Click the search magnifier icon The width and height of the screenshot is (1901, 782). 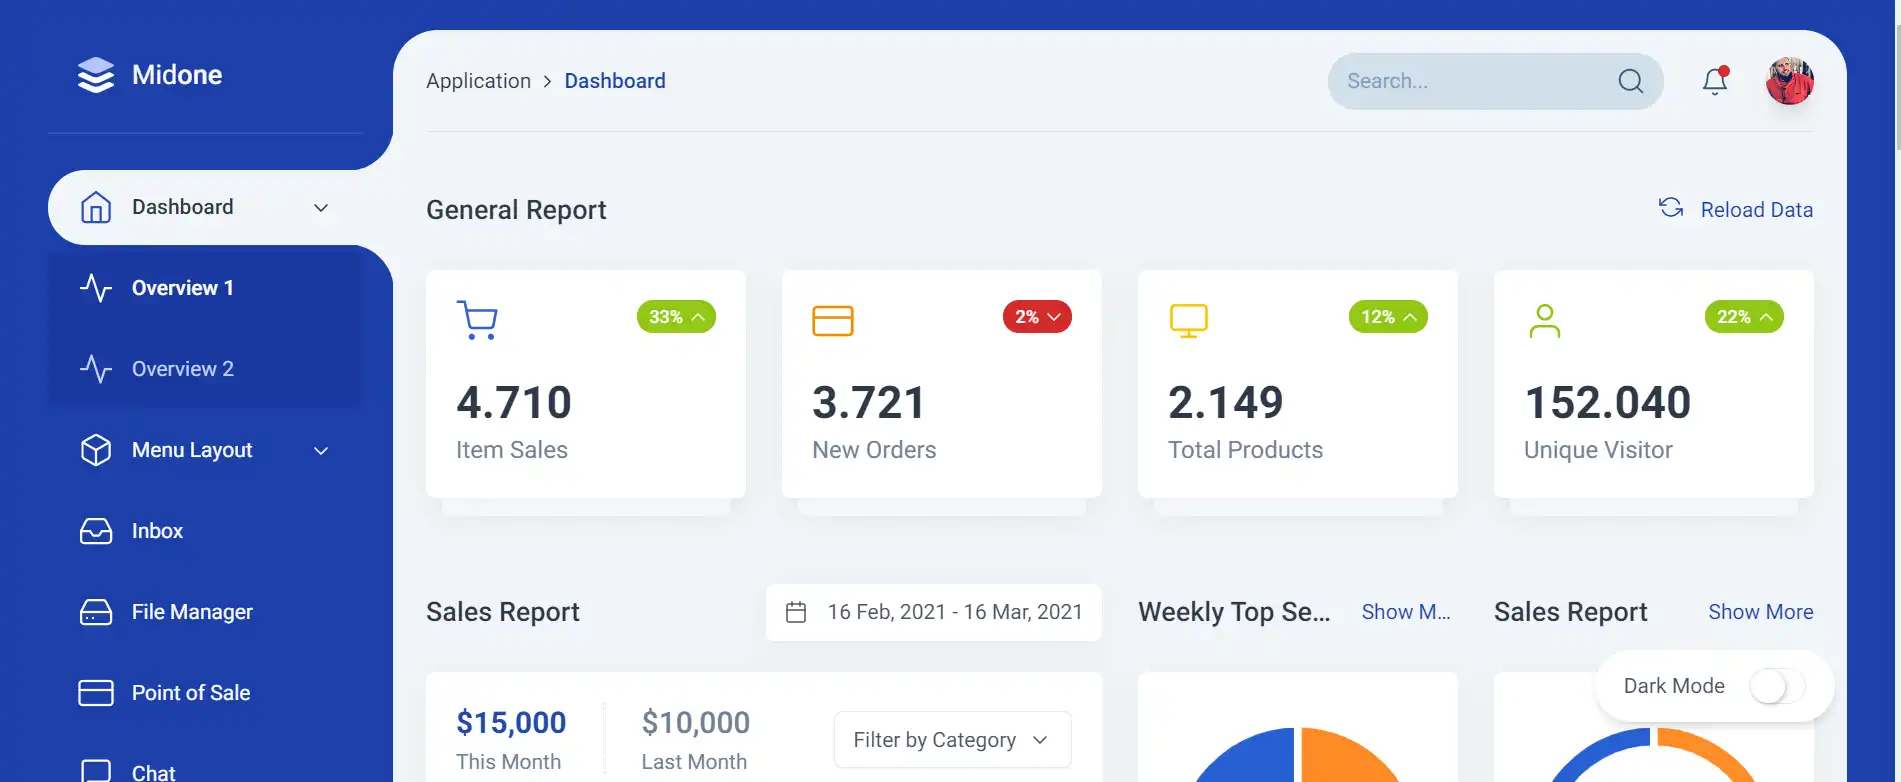1630,81
